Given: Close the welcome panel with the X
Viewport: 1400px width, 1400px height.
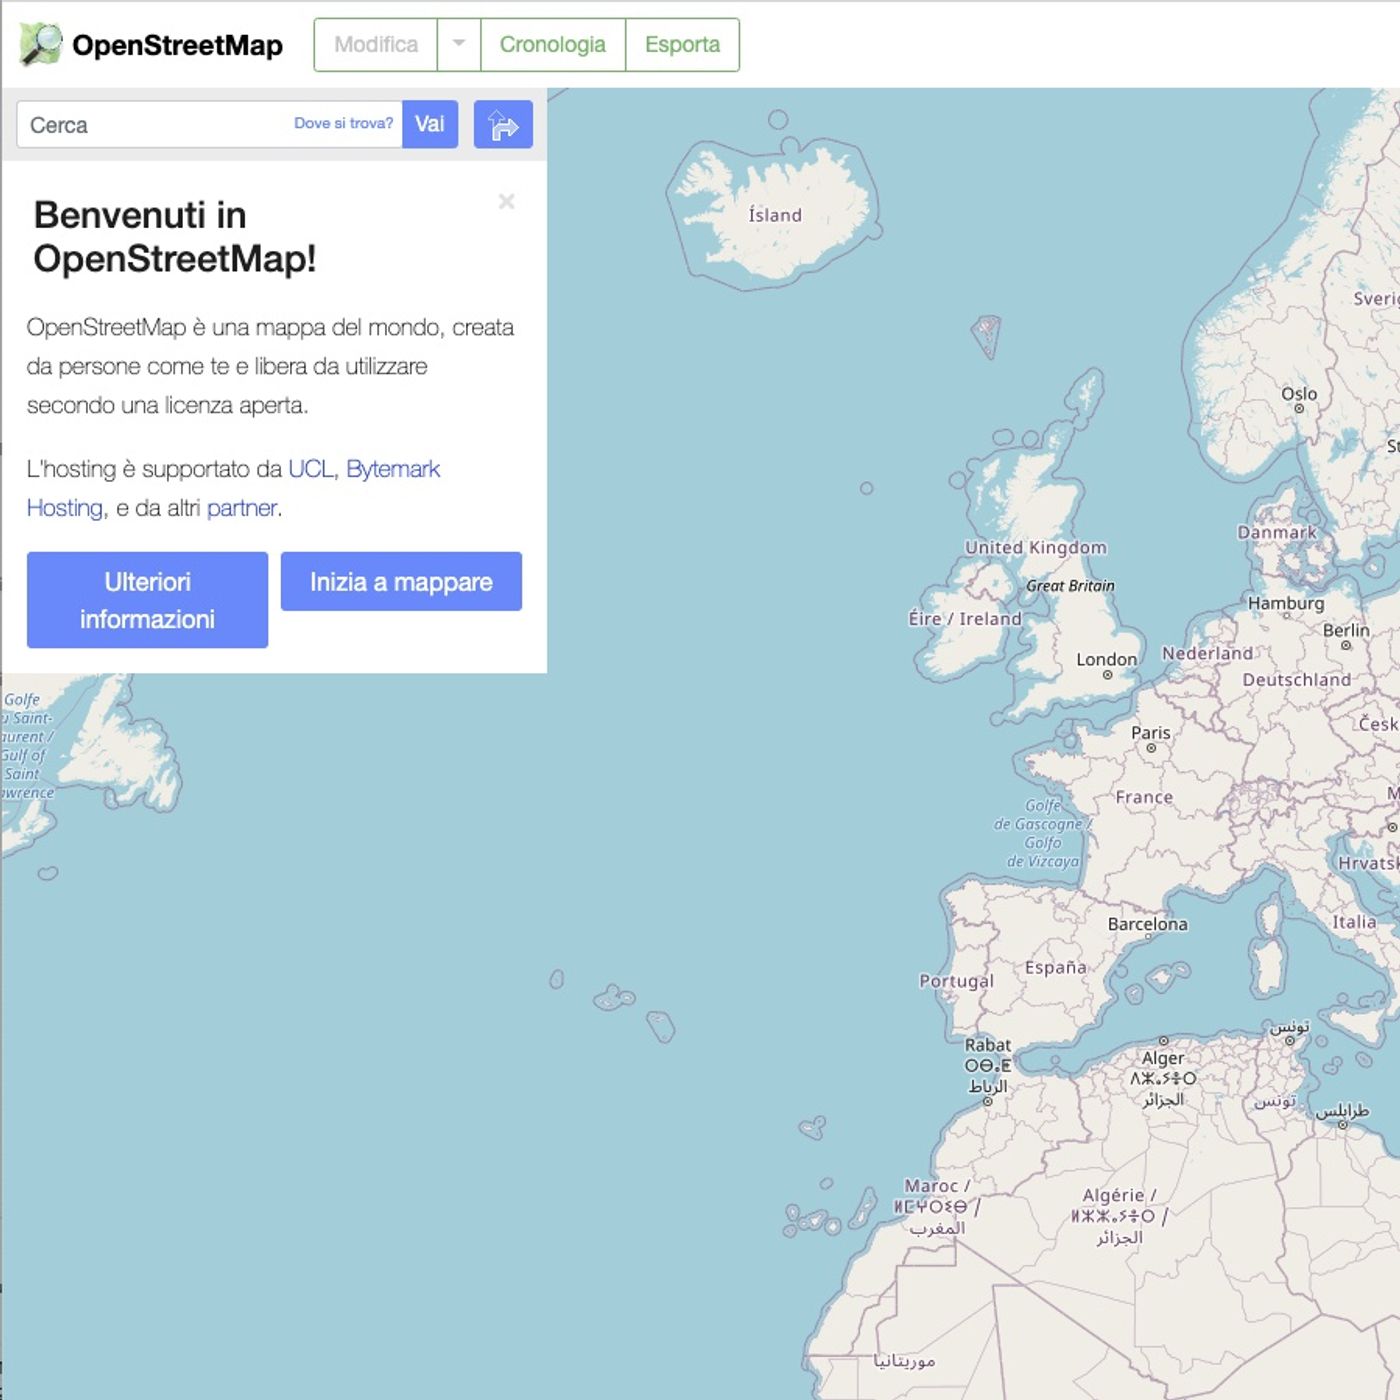Looking at the screenshot, I should 507,201.
